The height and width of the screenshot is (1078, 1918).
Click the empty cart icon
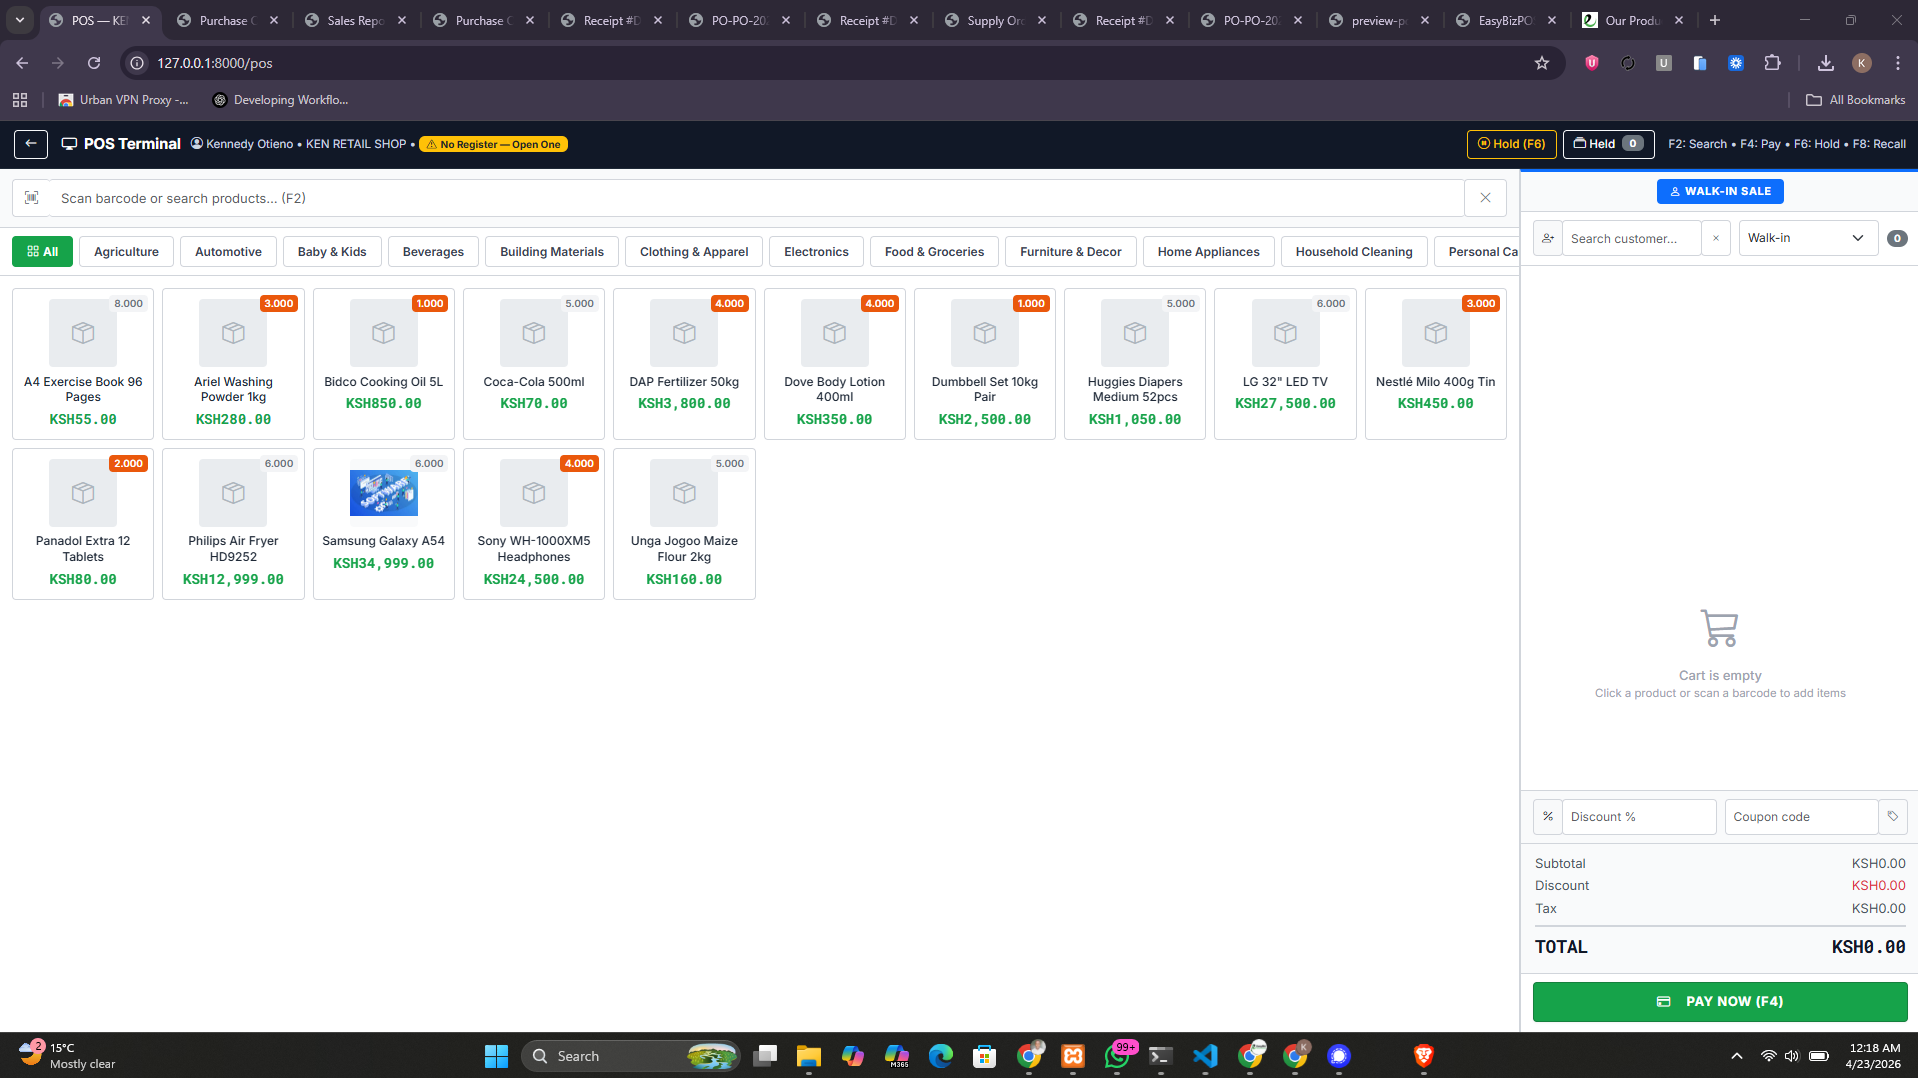point(1720,628)
